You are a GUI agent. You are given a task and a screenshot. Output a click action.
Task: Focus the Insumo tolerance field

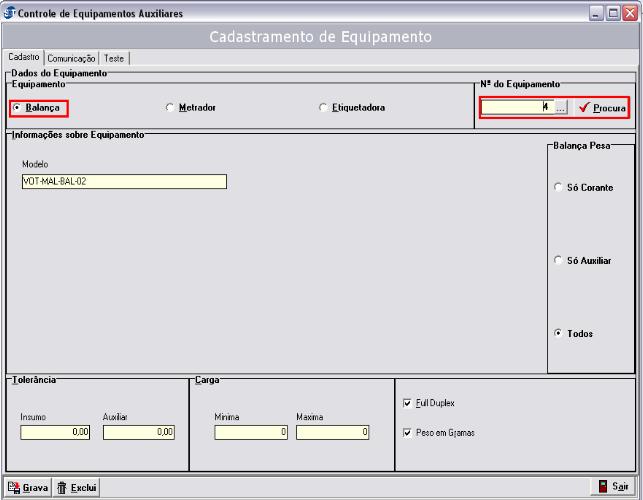[x=56, y=432]
